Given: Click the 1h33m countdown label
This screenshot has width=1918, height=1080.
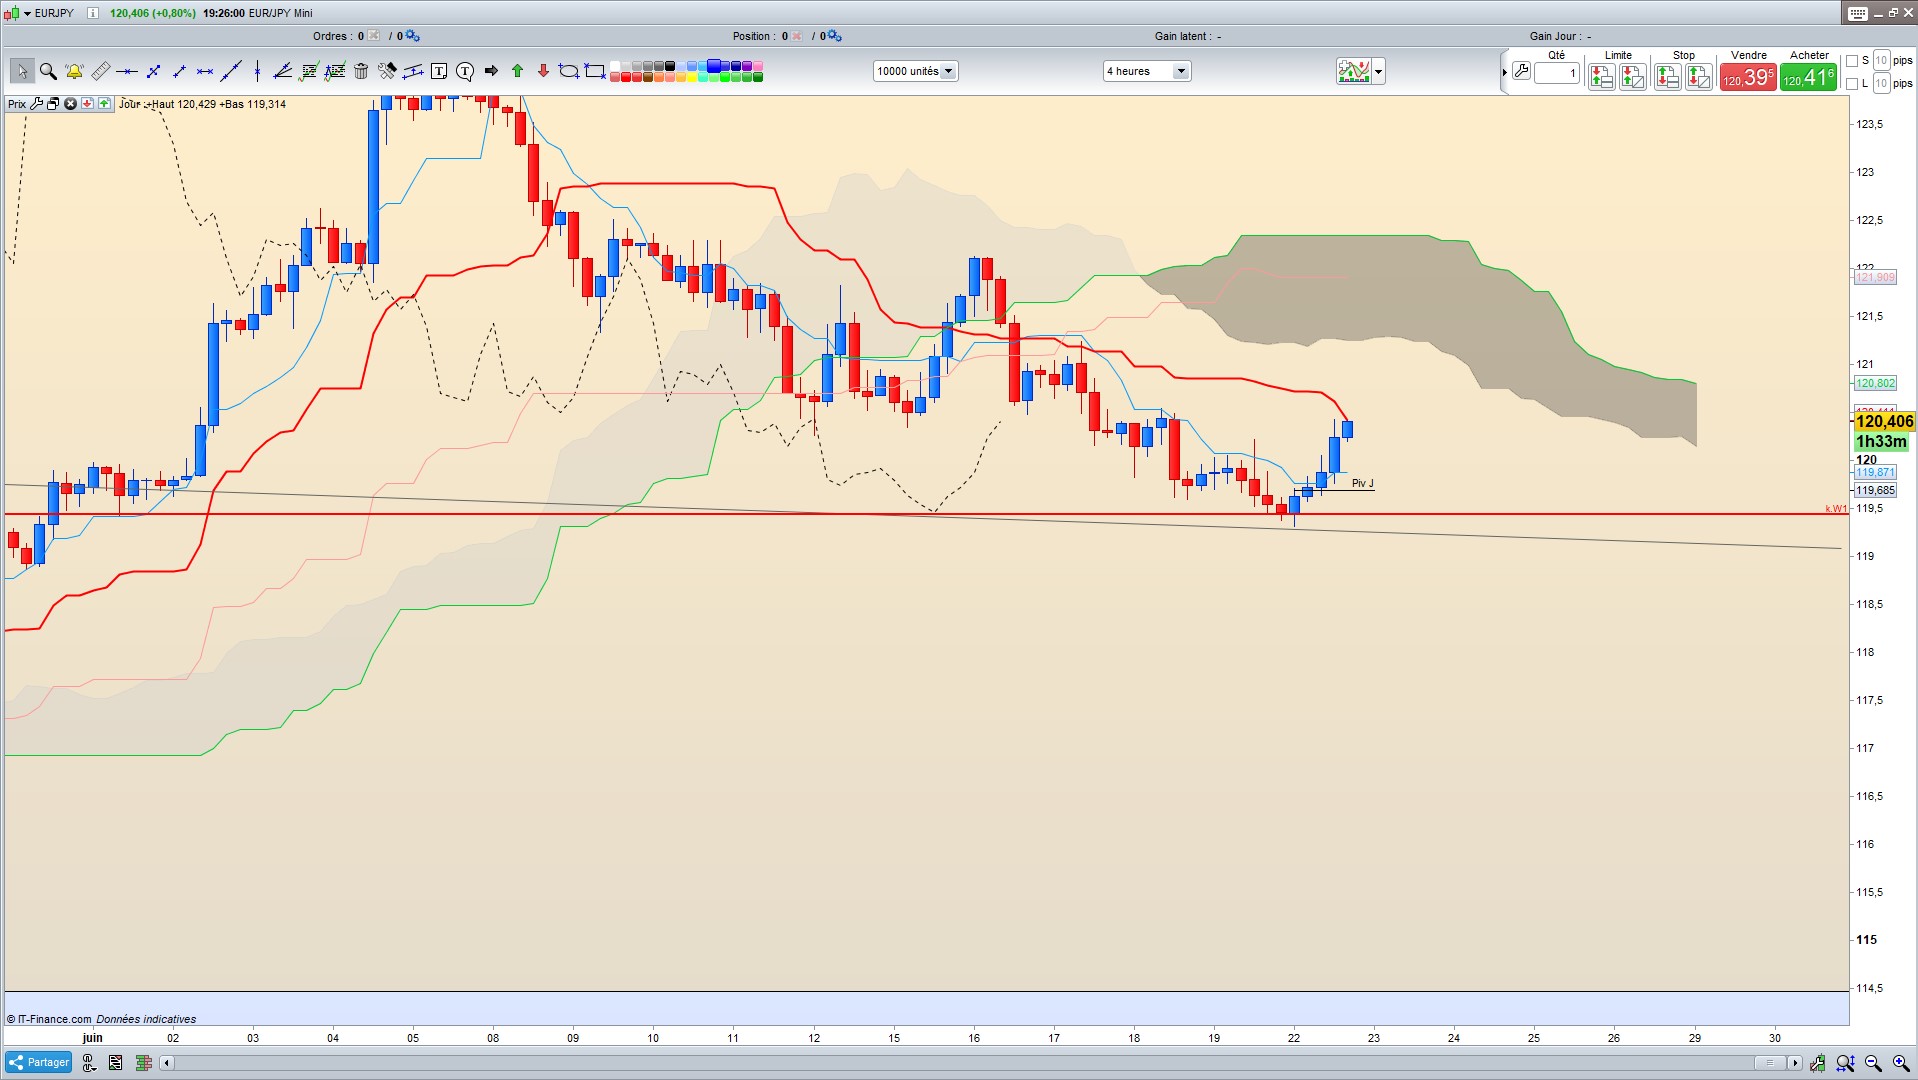Looking at the screenshot, I should [1881, 442].
